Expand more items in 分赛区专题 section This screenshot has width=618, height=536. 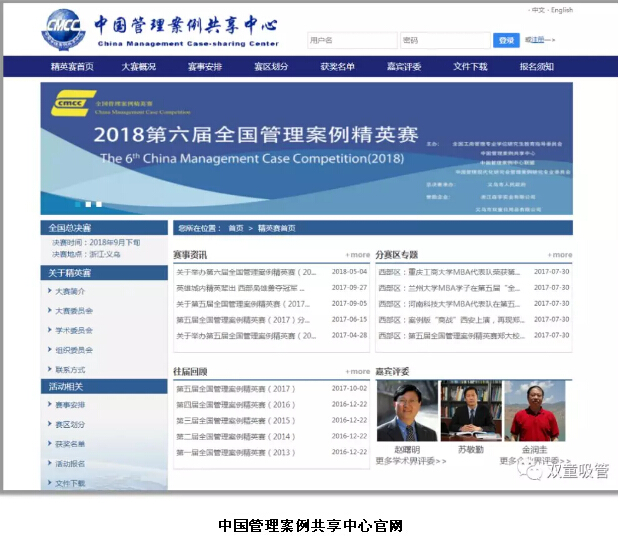[x=560, y=255]
